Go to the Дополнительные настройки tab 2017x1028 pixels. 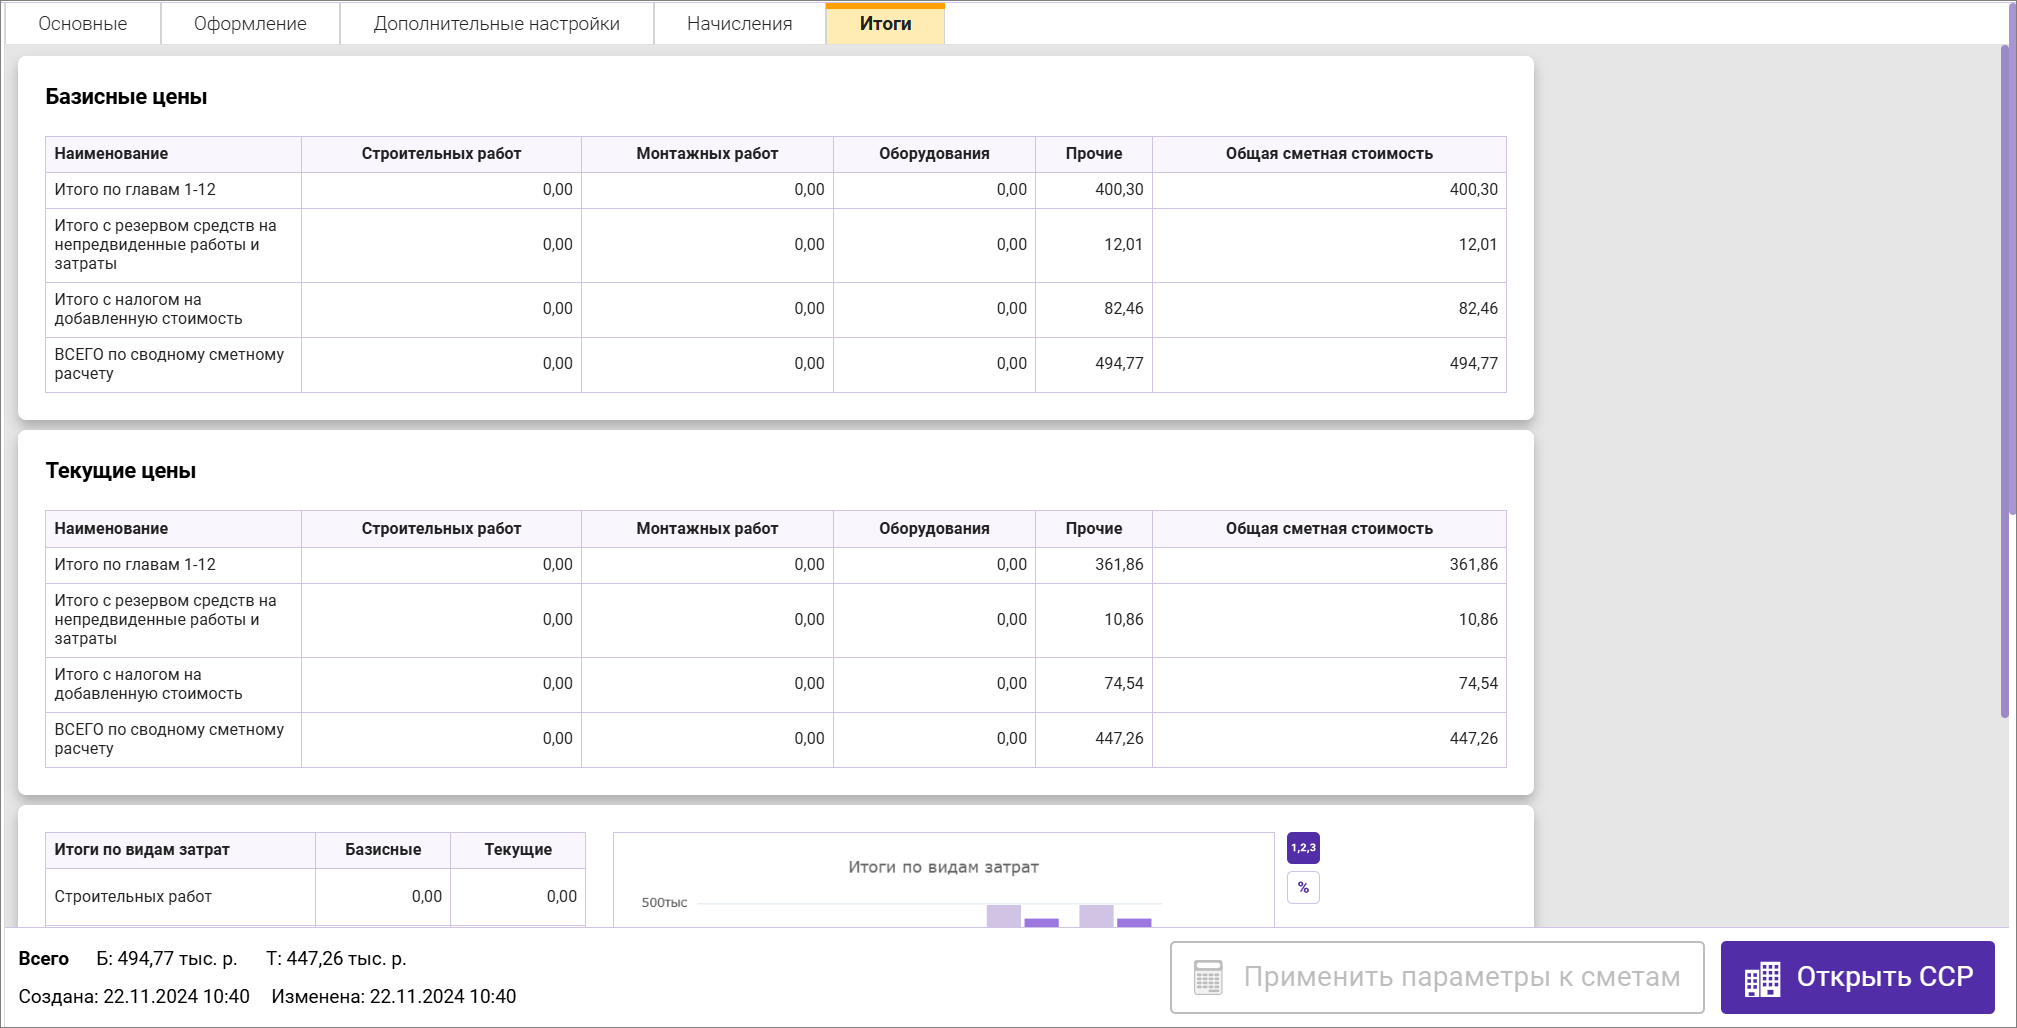(x=496, y=24)
